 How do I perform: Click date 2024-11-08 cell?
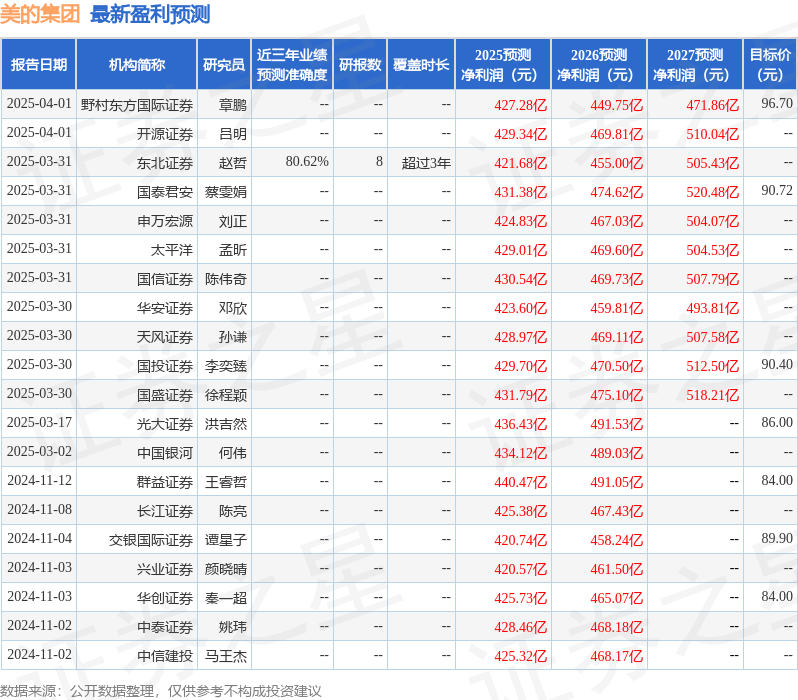(39, 510)
